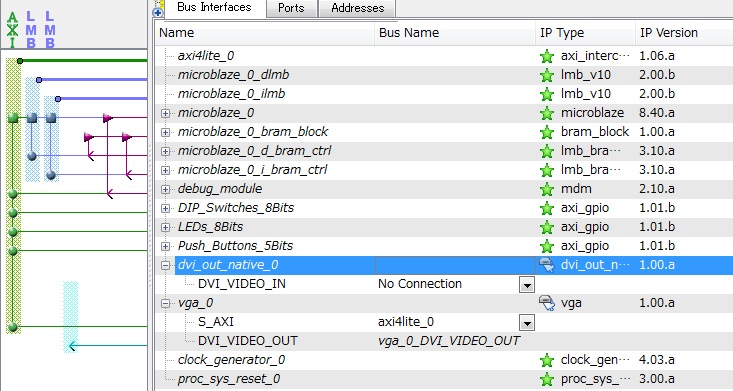Click star icon in microblaze_0_i_bram_ctrl row
Image resolution: width=733 pixels, height=391 pixels.
pyautogui.click(x=546, y=170)
